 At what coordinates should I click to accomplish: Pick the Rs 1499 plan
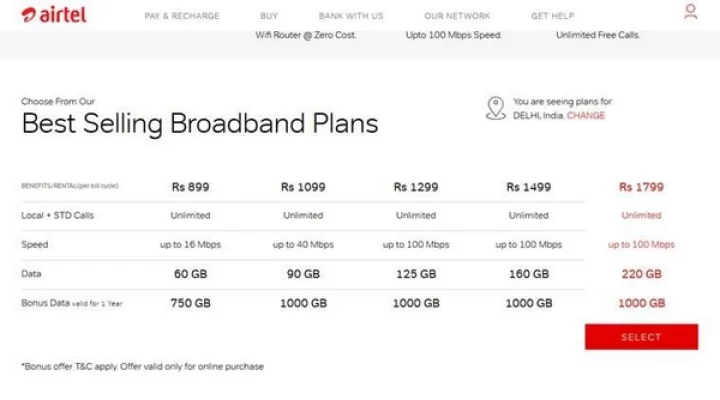(528, 187)
